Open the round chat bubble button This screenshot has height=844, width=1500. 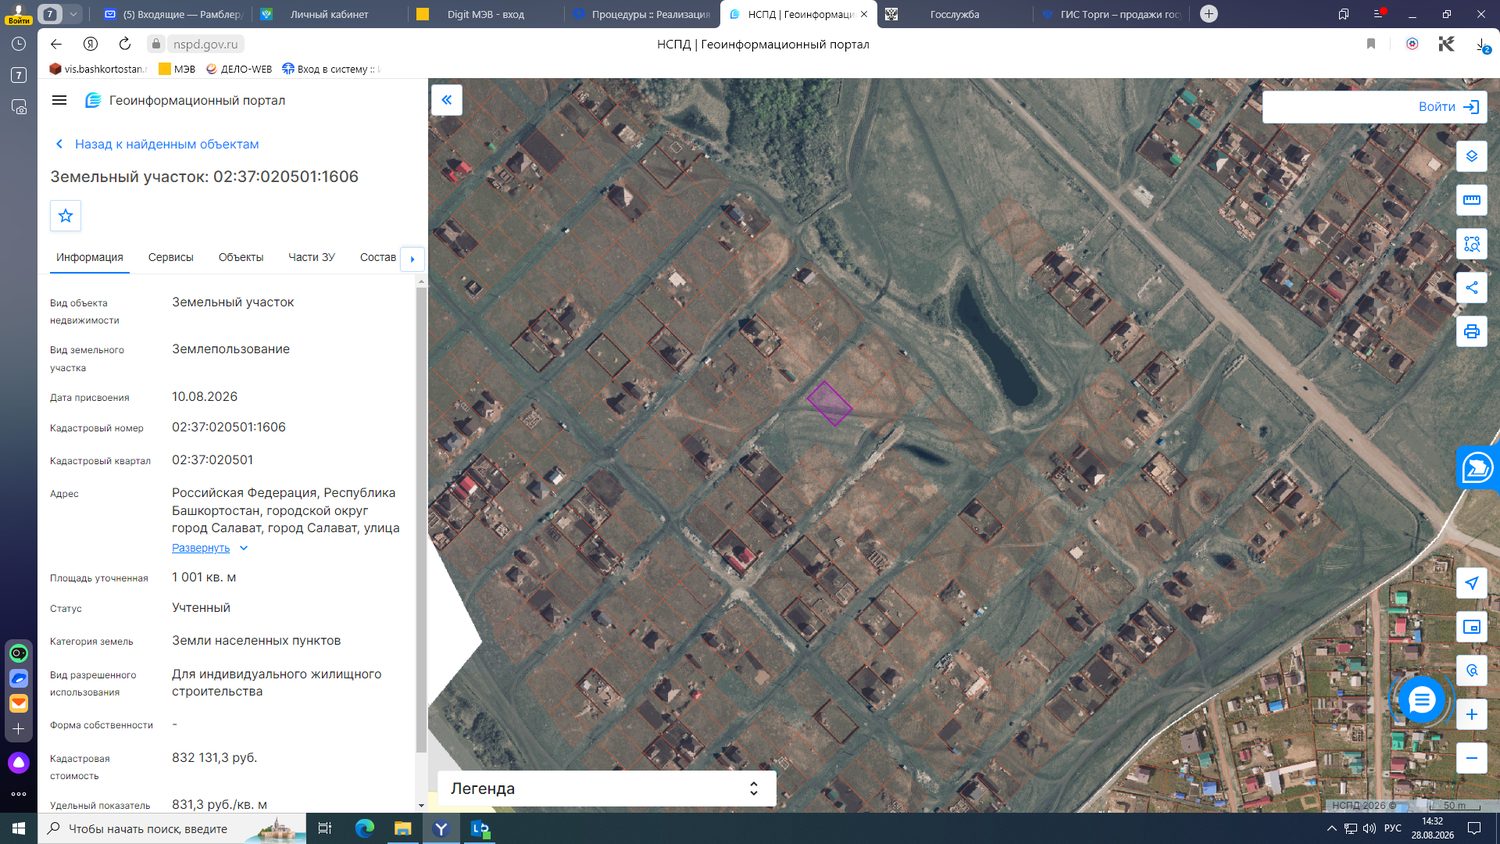point(1421,700)
